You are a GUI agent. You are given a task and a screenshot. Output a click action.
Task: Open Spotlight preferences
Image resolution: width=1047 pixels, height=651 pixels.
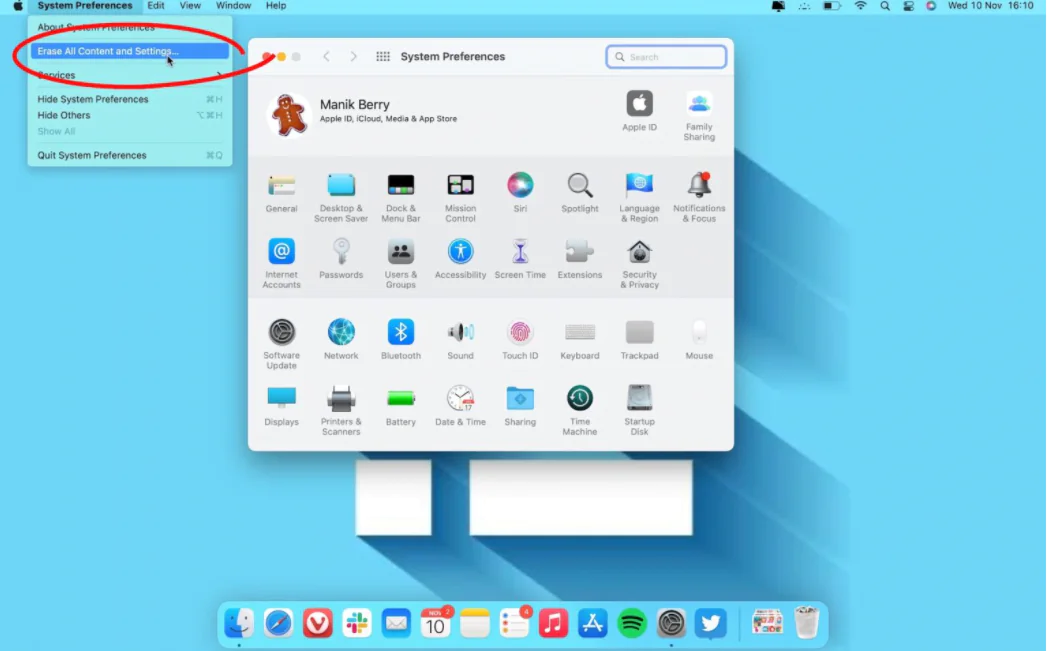pyautogui.click(x=579, y=187)
